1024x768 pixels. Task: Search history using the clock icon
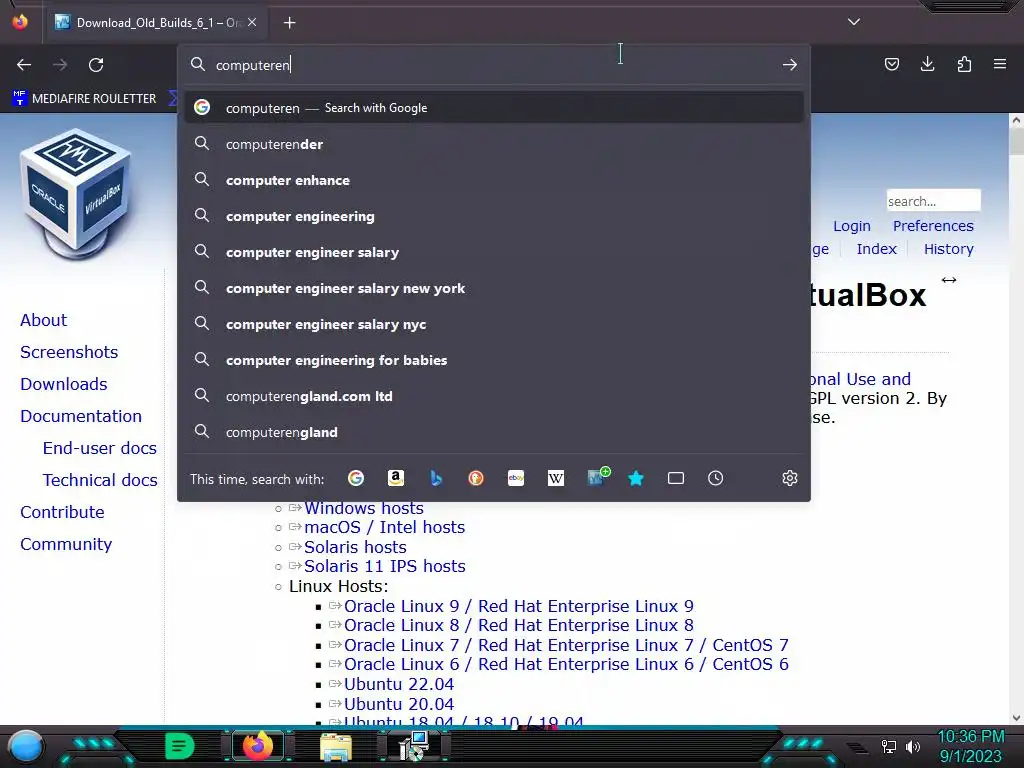click(x=716, y=479)
